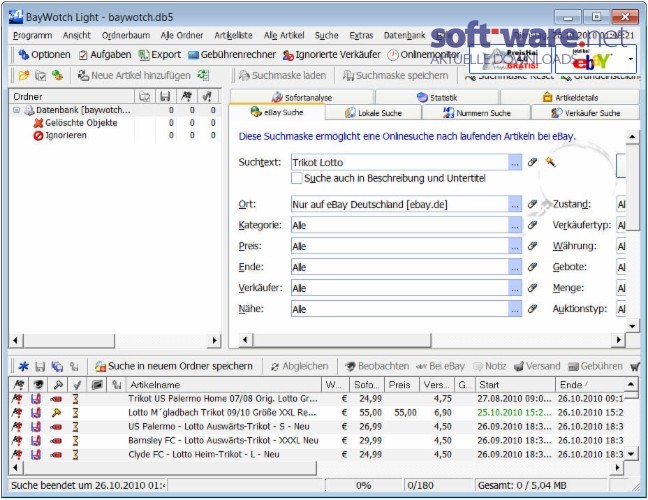648x500 pixels.
Task: Click the key icon in M'gladbach Trikot row
Action: point(56,412)
